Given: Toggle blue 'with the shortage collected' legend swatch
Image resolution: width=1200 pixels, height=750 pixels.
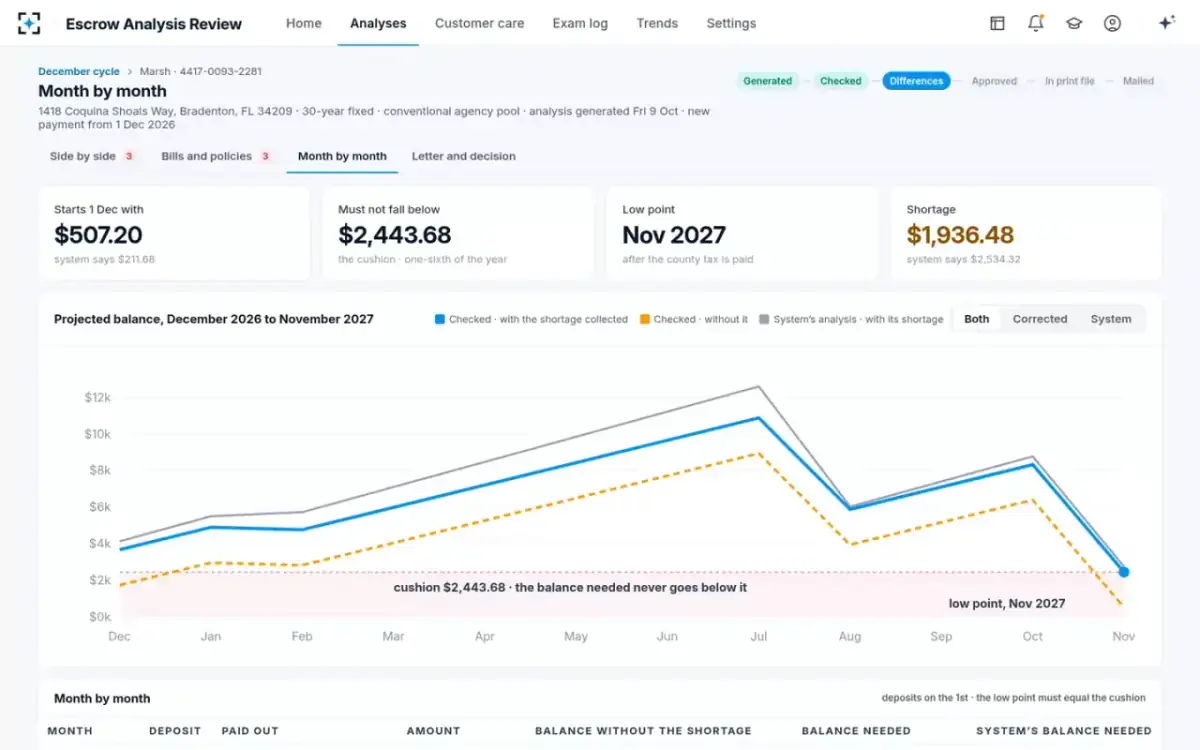Looking at the screenshot, I should point(439,319).
